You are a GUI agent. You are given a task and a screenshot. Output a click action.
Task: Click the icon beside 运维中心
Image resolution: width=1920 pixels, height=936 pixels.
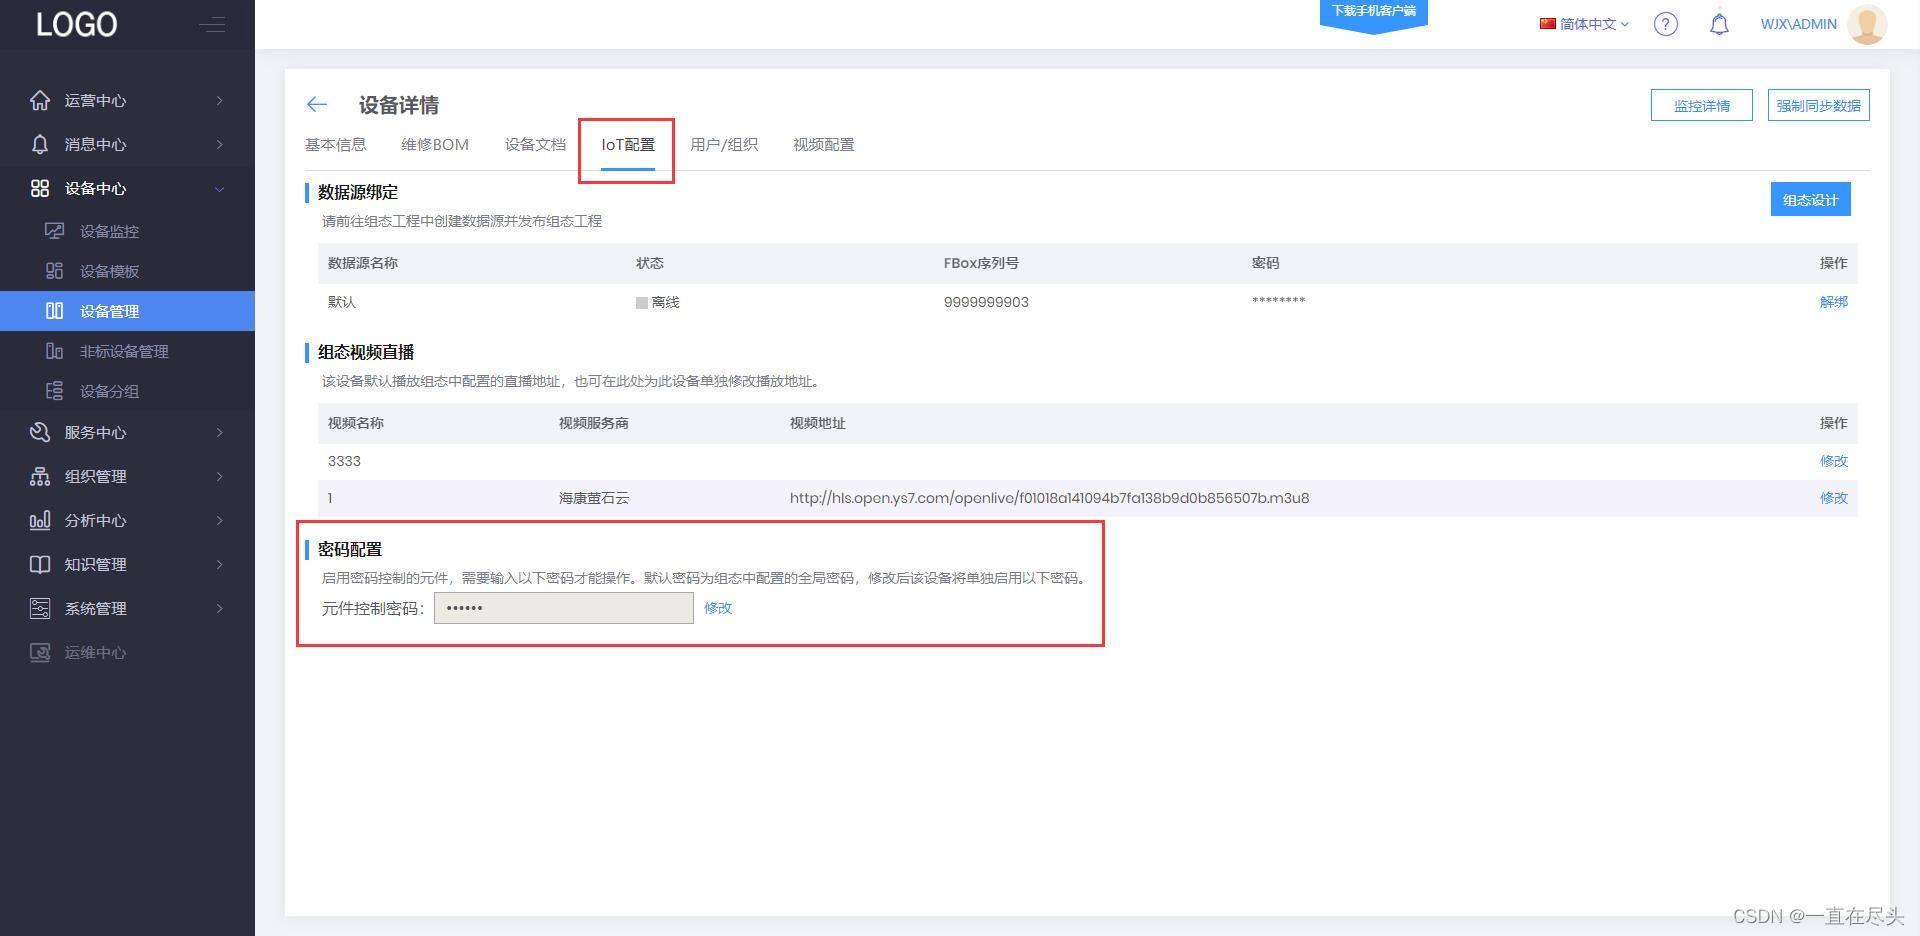pyautogui.click(x=40, y=652)
